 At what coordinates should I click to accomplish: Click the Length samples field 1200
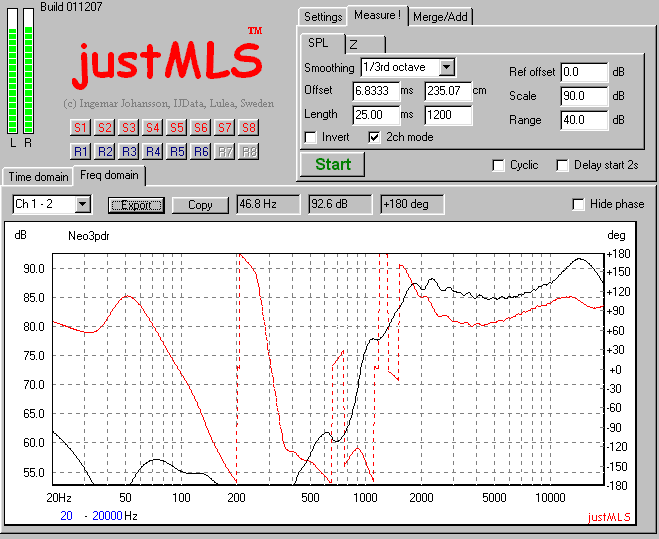pyautogui.click(x=448, y=115)
